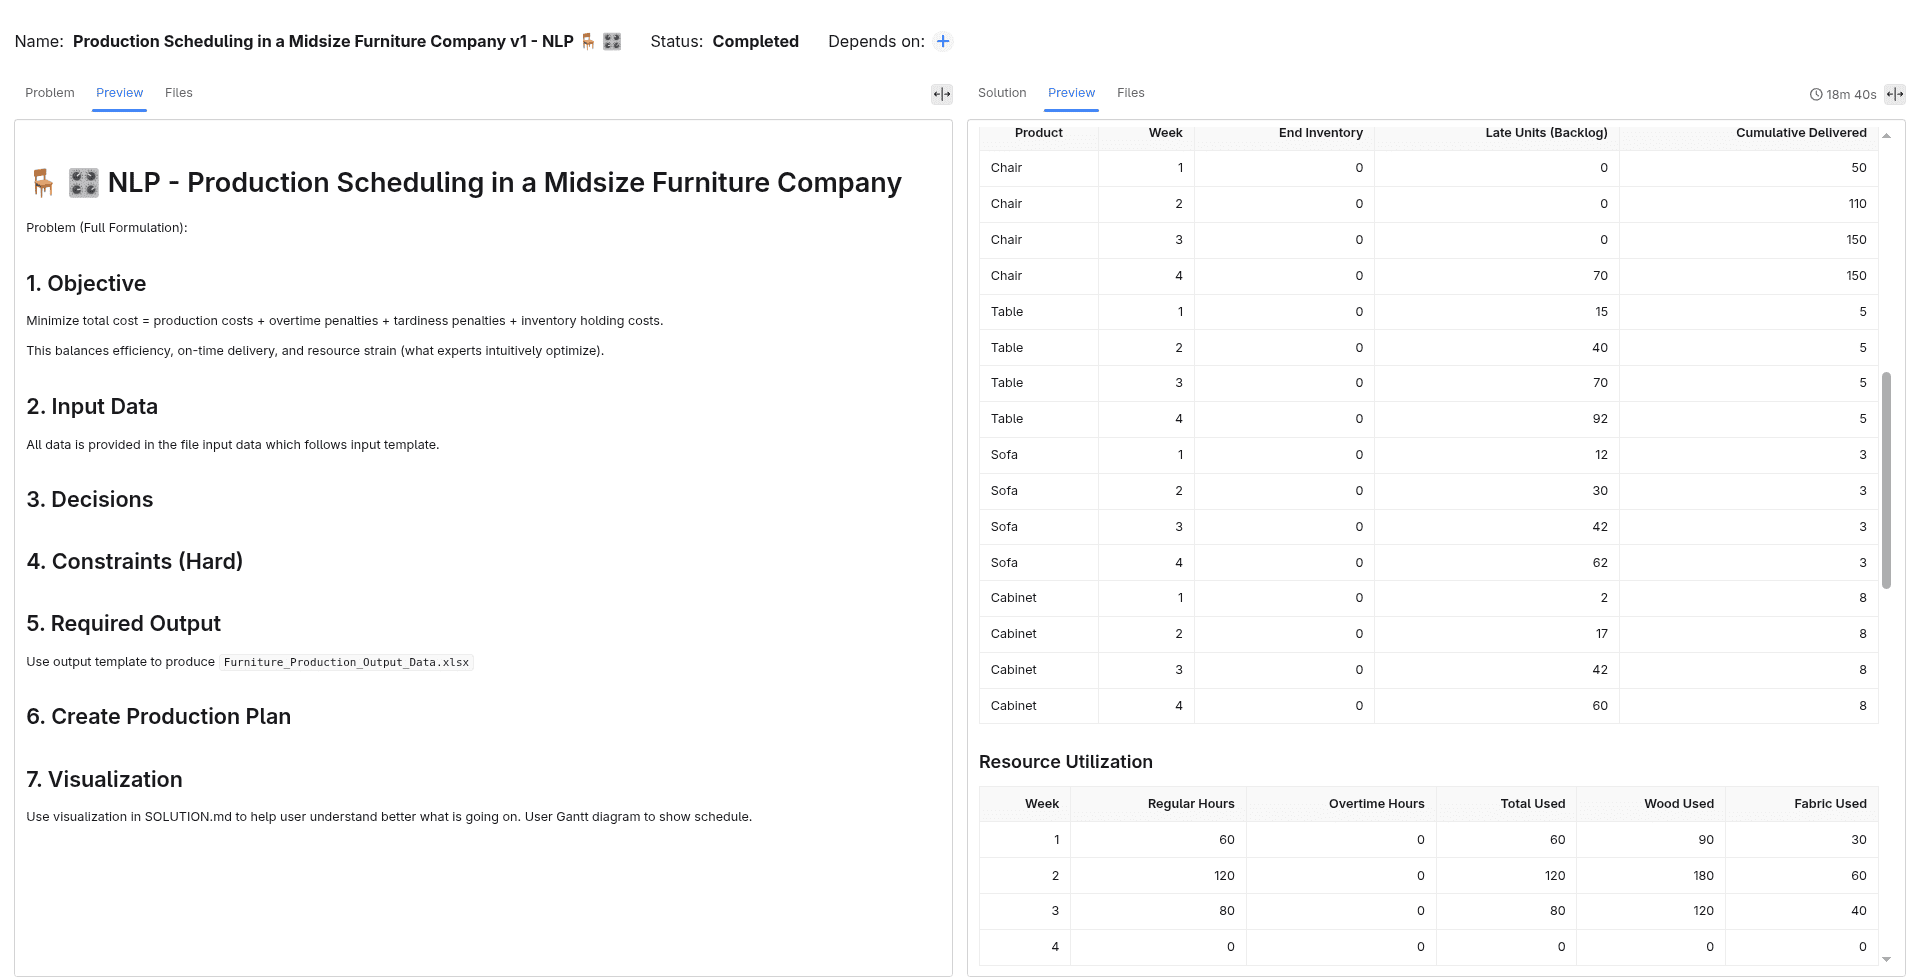
Task: Click the solution panel's vertical scrollbar thumb
Action: tap(1887, 480)
